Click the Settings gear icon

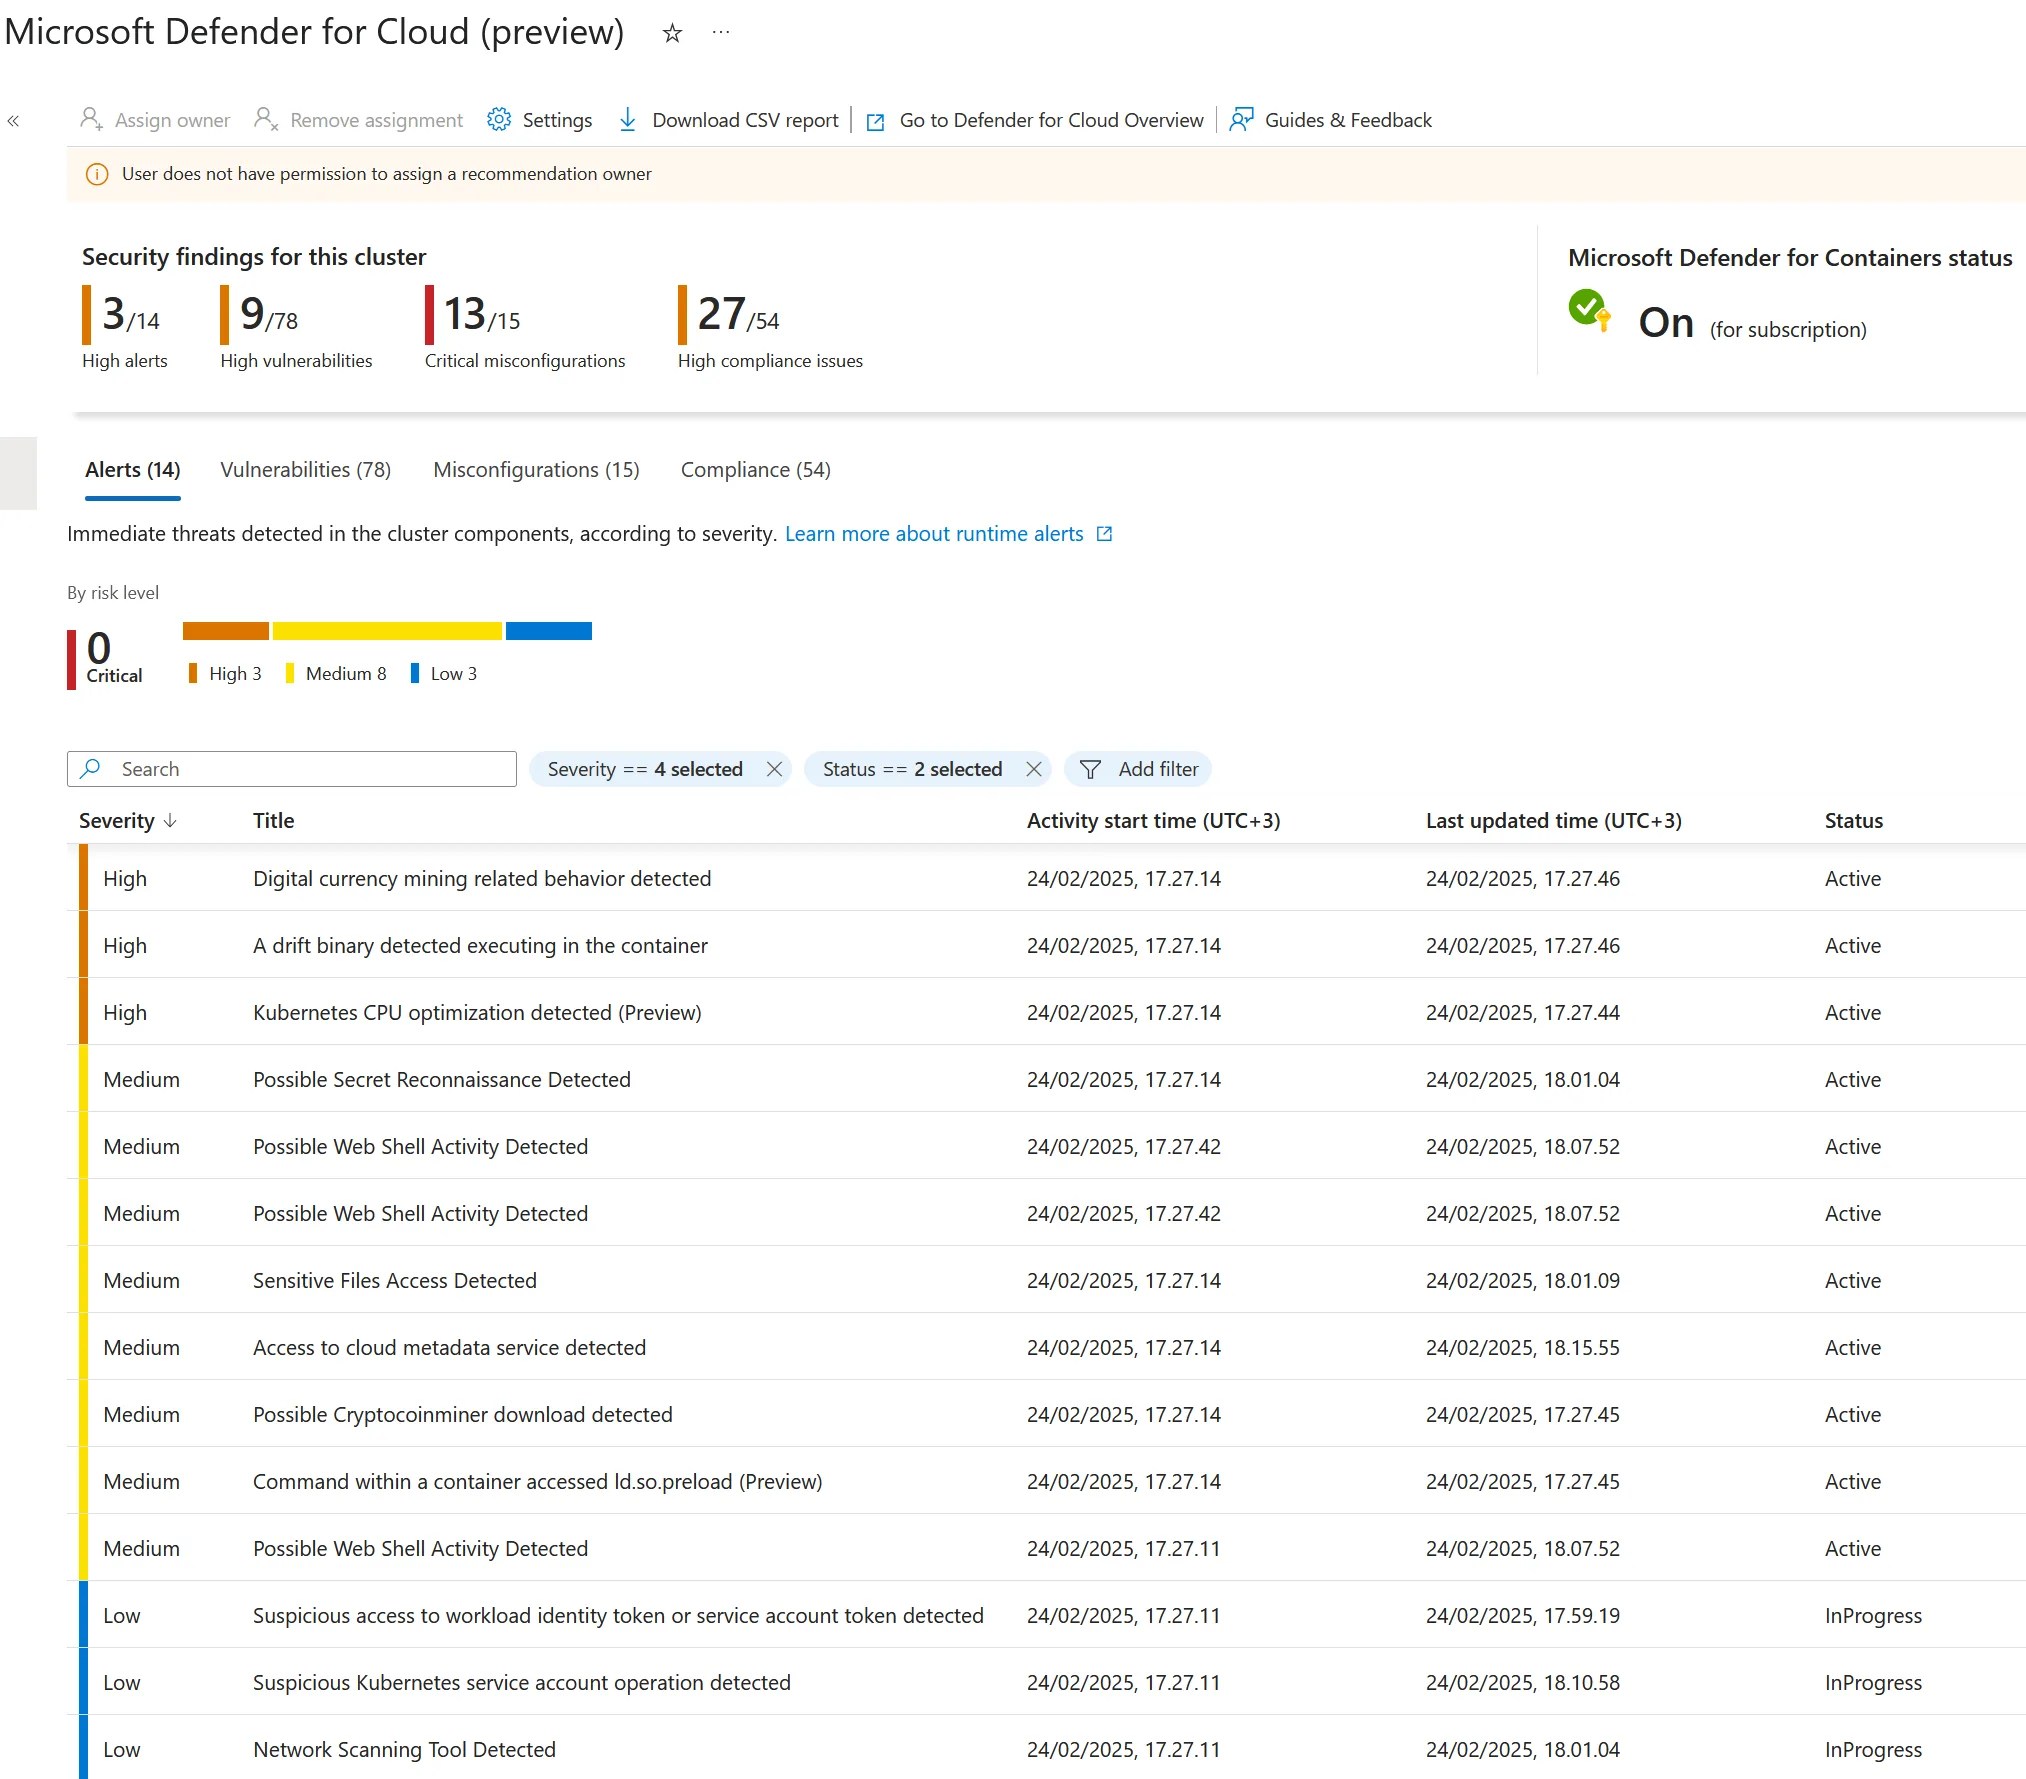498,120
